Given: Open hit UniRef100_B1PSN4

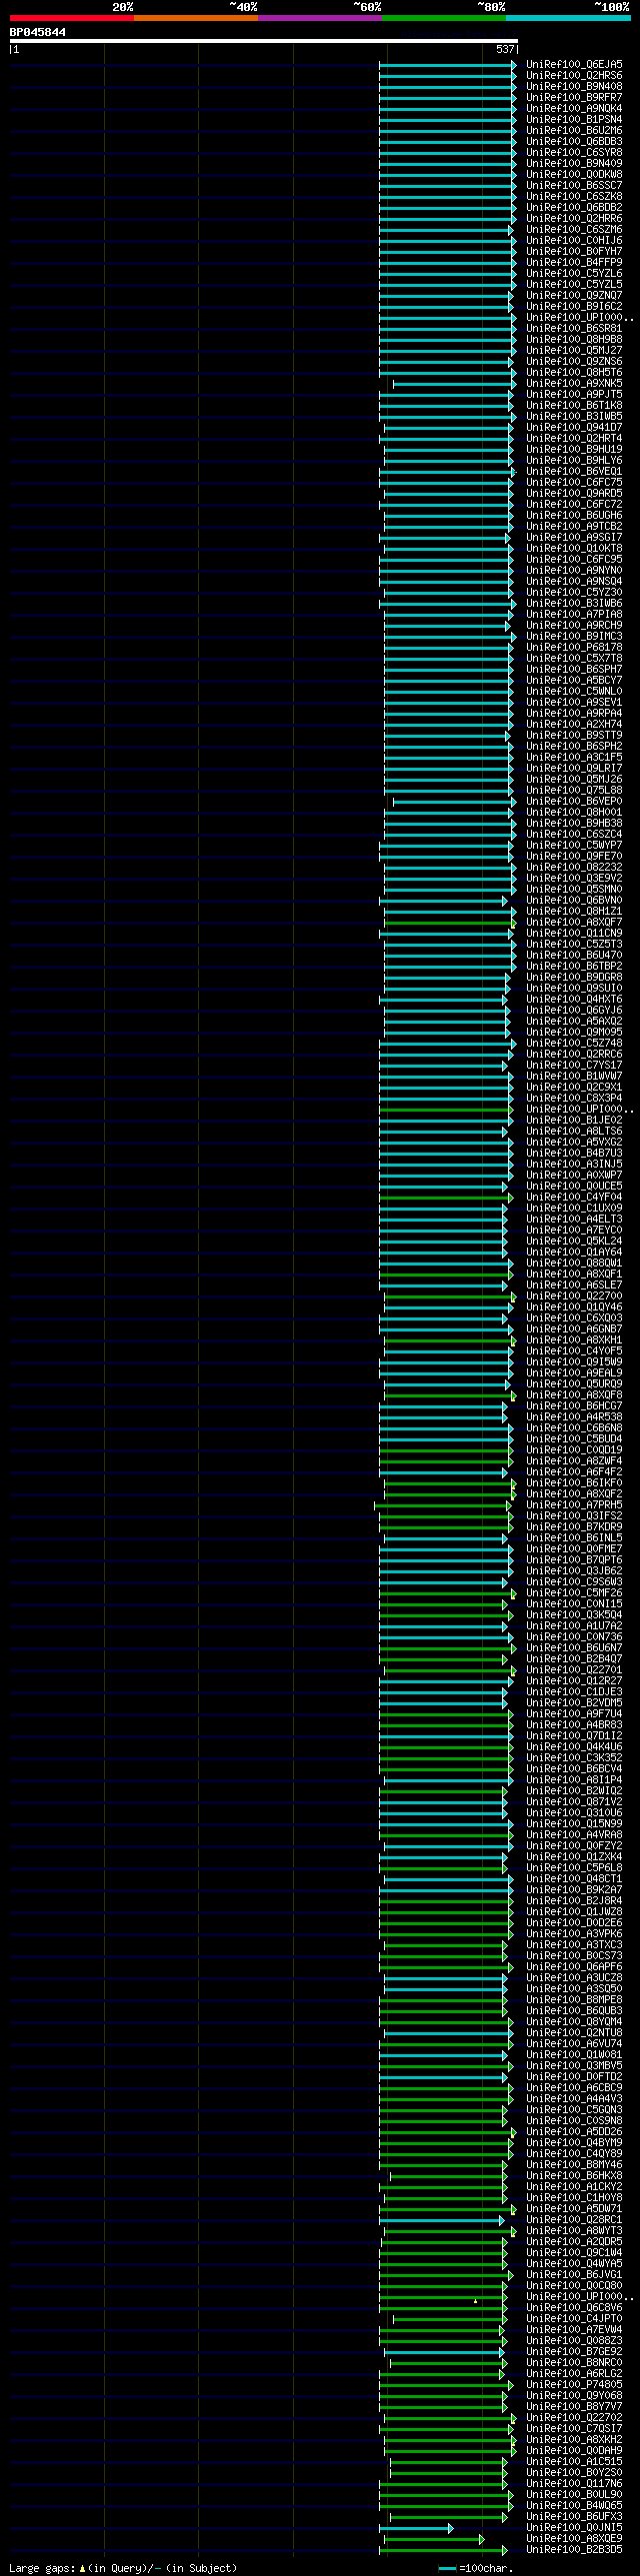Looking at the screenshot, I should click(574, 119).
